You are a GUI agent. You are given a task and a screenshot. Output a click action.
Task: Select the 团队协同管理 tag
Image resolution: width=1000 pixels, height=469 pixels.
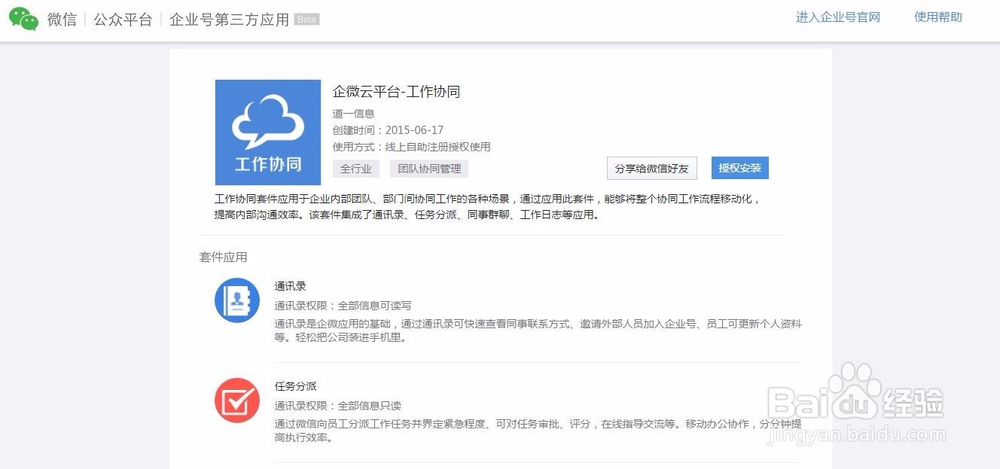[429, 168]
